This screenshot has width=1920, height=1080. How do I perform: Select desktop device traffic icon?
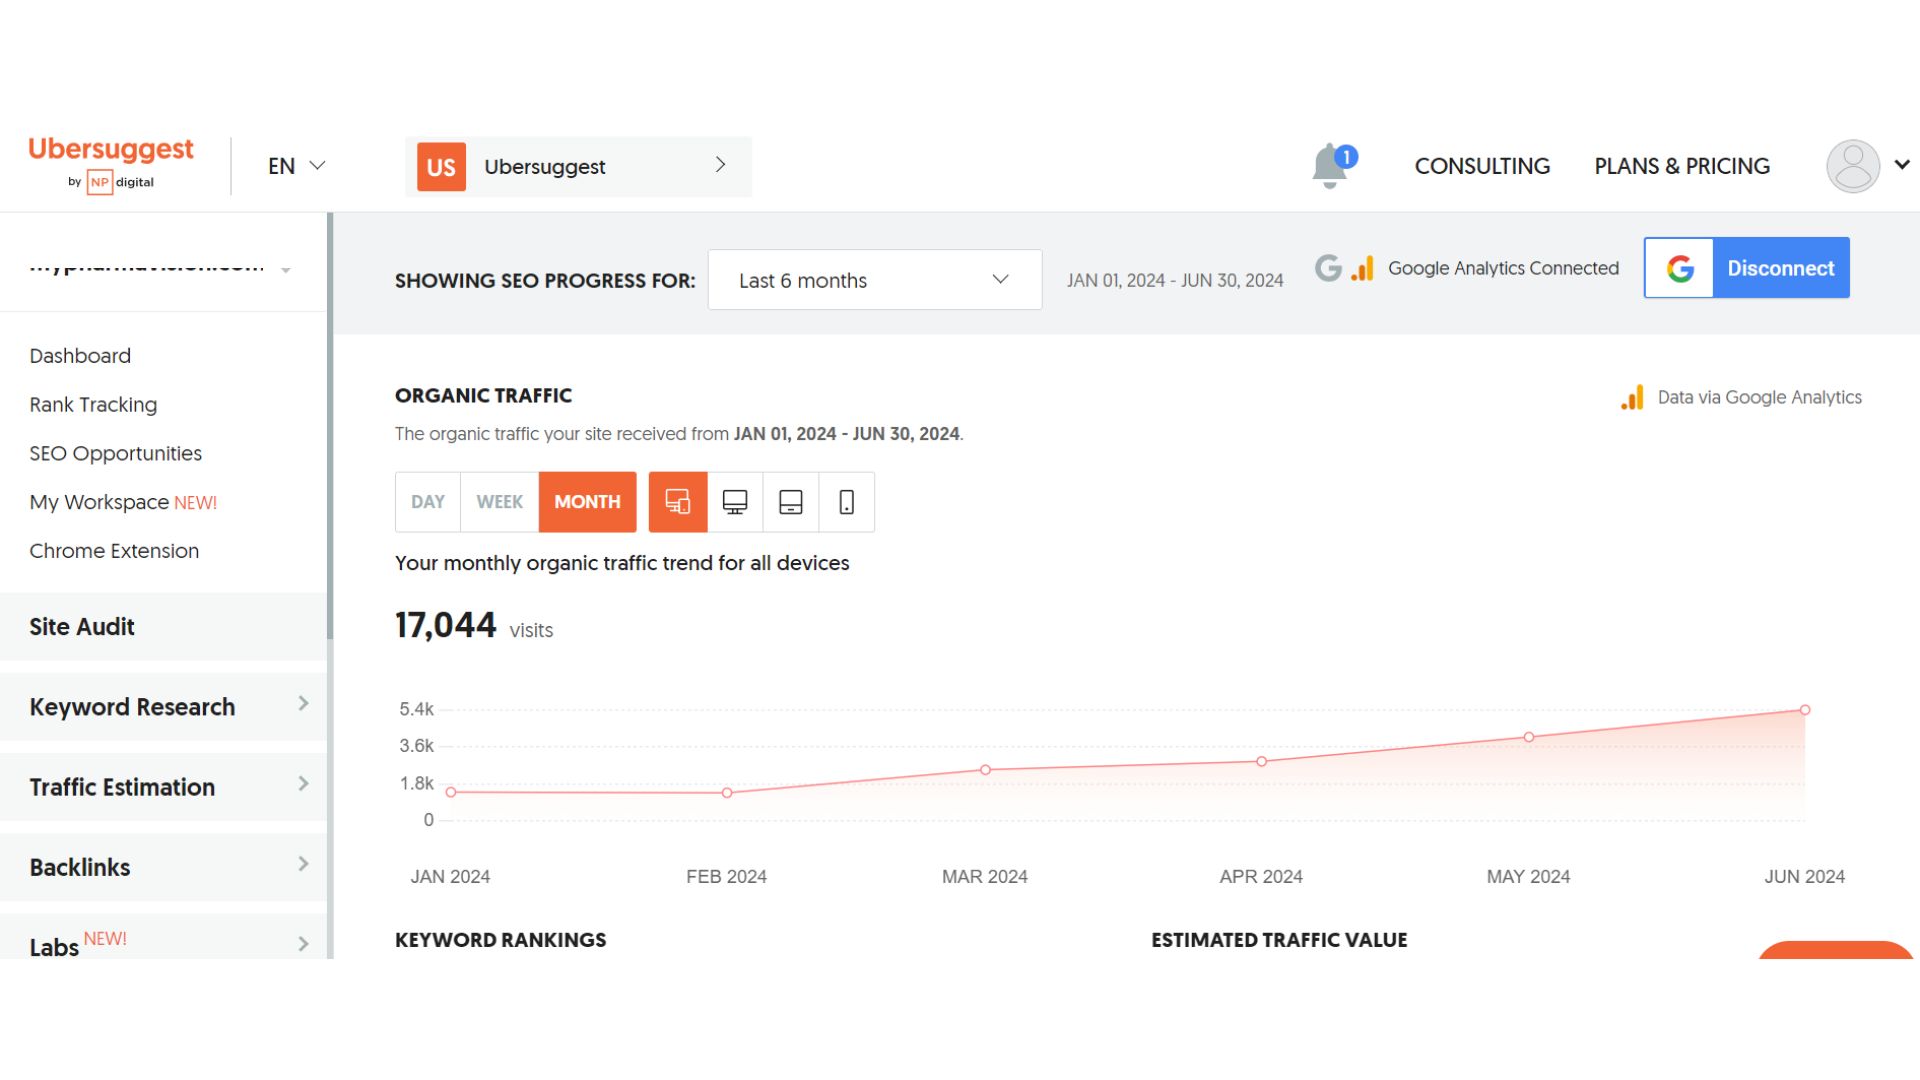tap(735, 502)
